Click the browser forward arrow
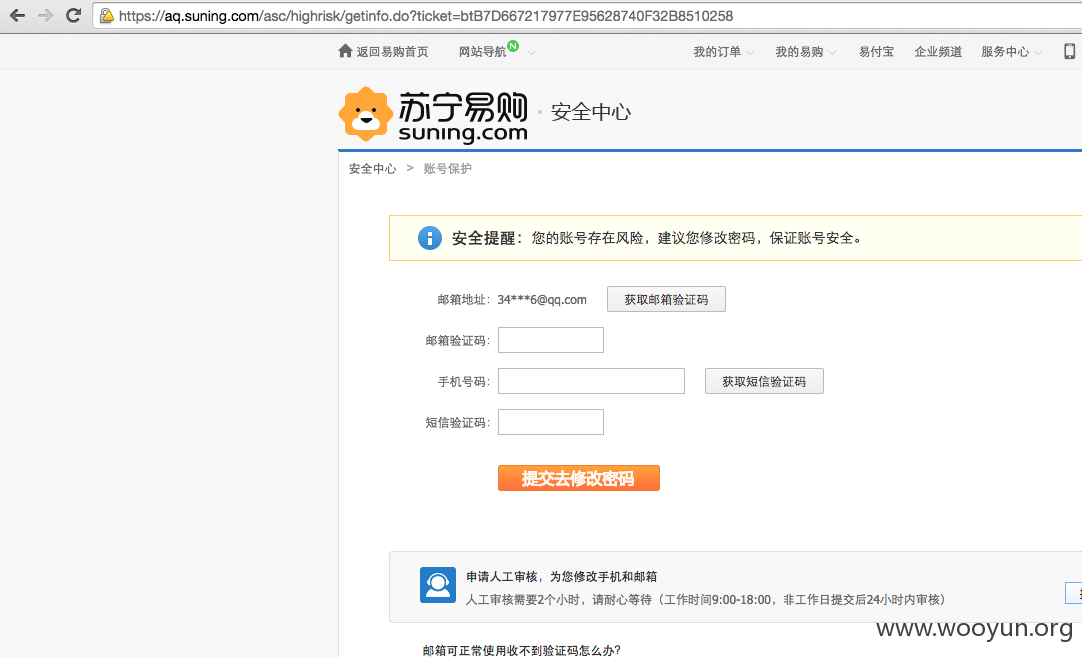The image size is (1082, 657). 46,15
